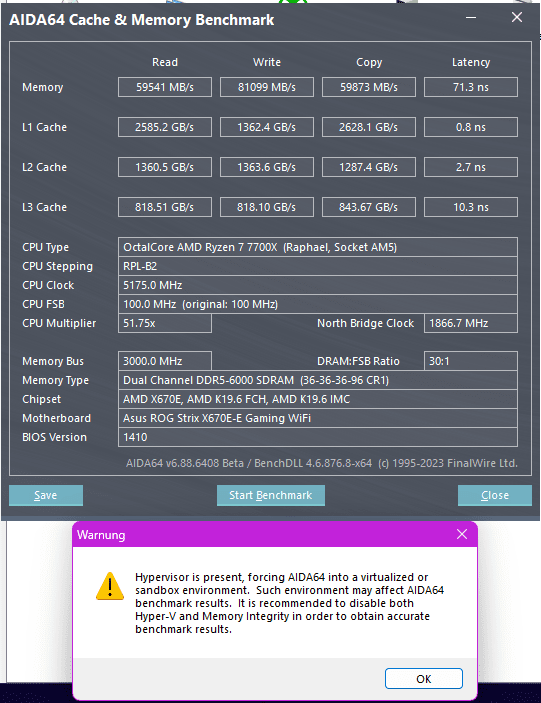Click the DRAM:FSB Ratio label
541x703 pixels.
pos(358,361)
